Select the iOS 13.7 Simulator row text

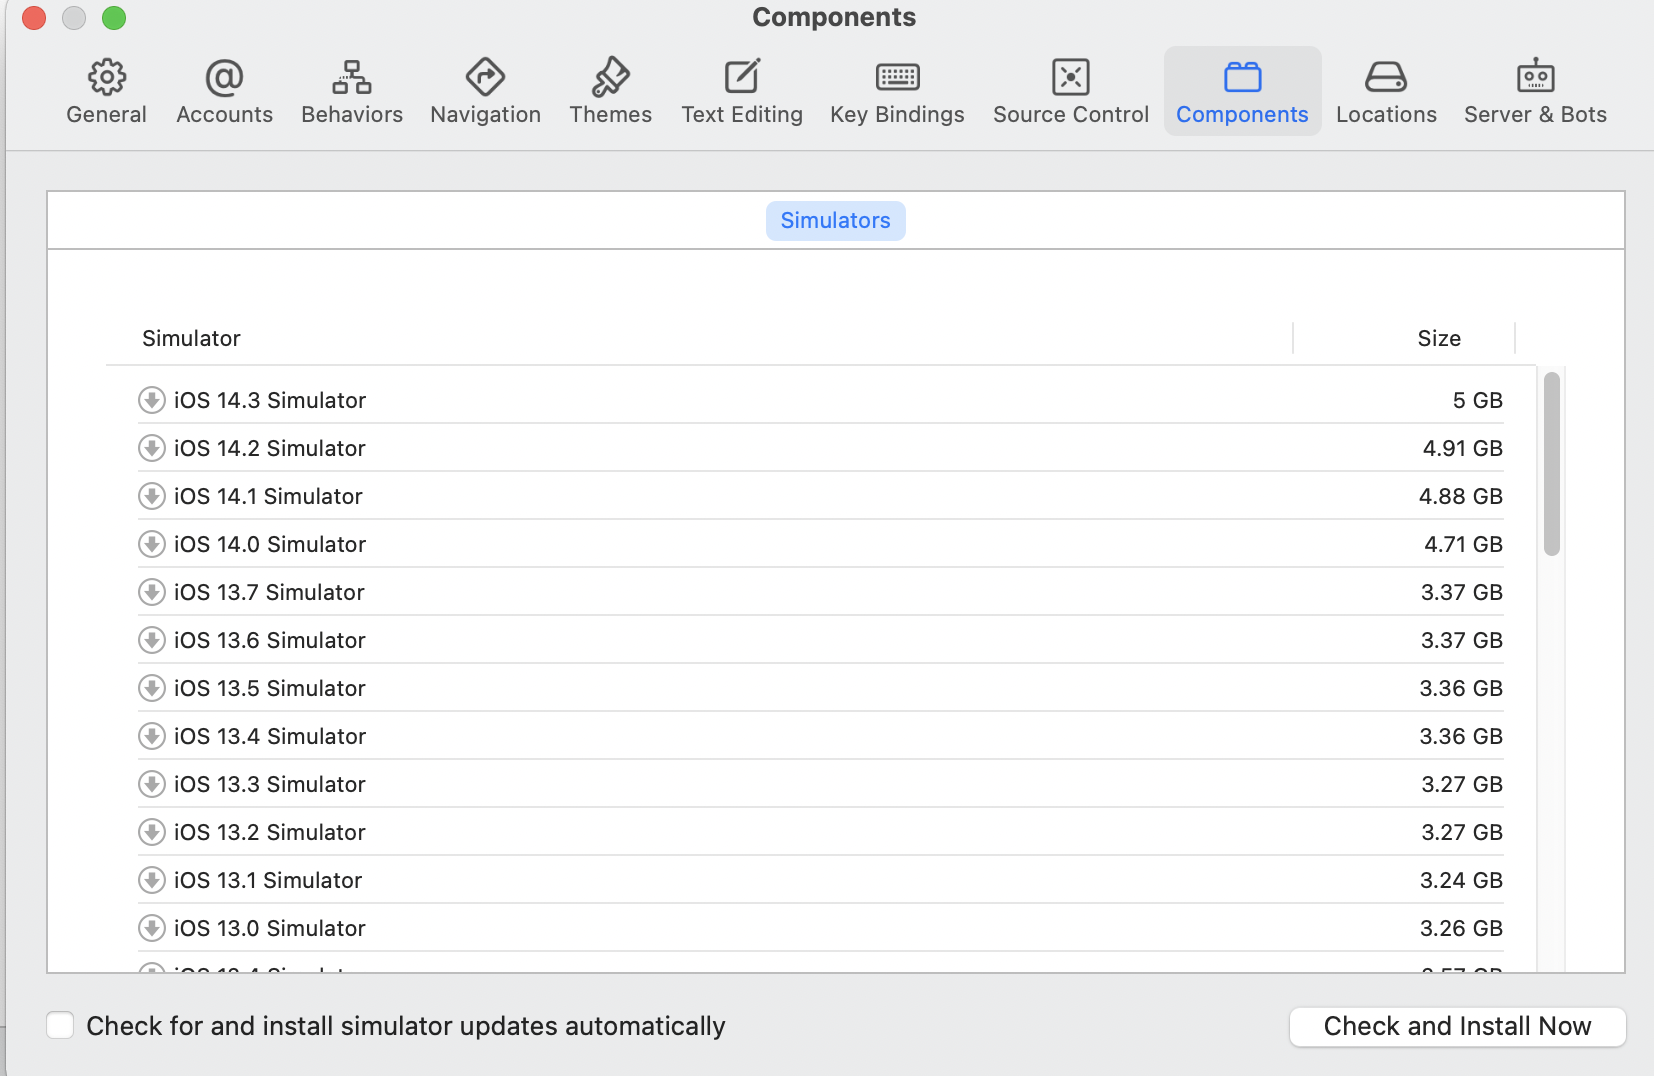point(269,592)
